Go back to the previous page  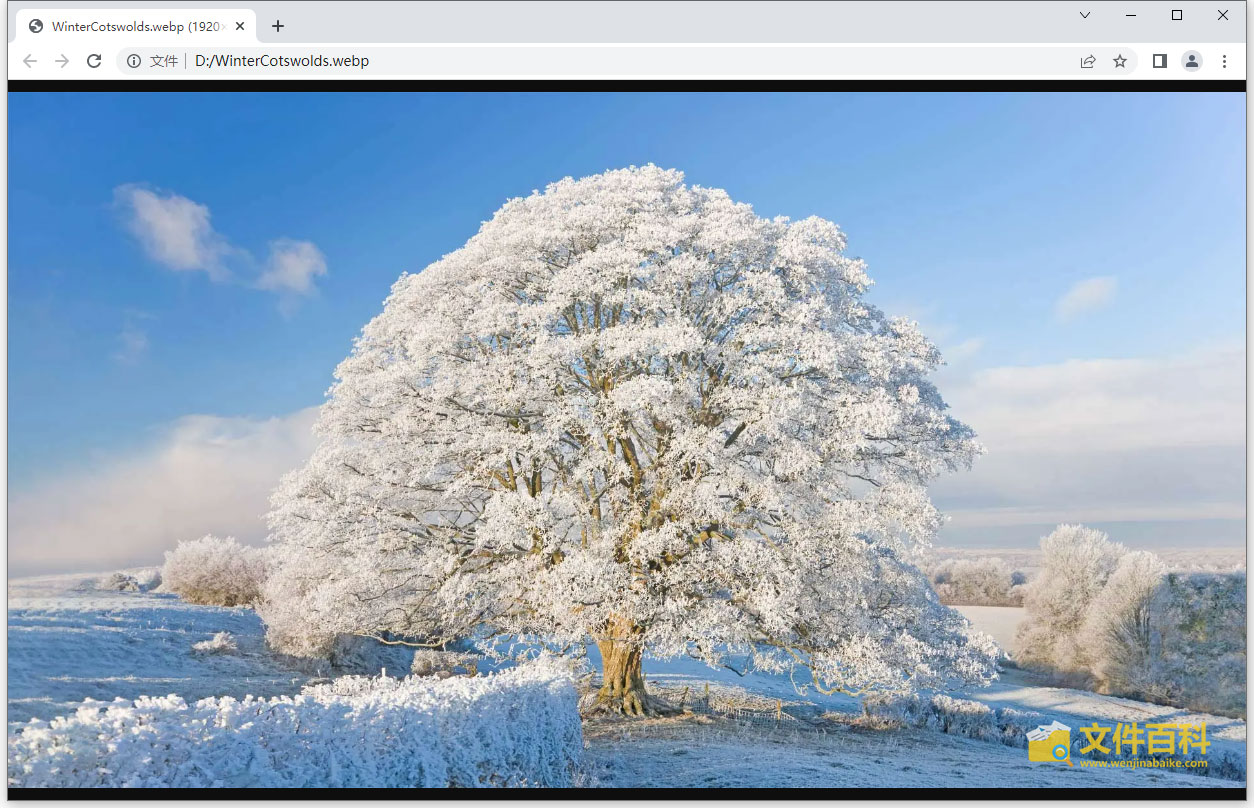30,61
